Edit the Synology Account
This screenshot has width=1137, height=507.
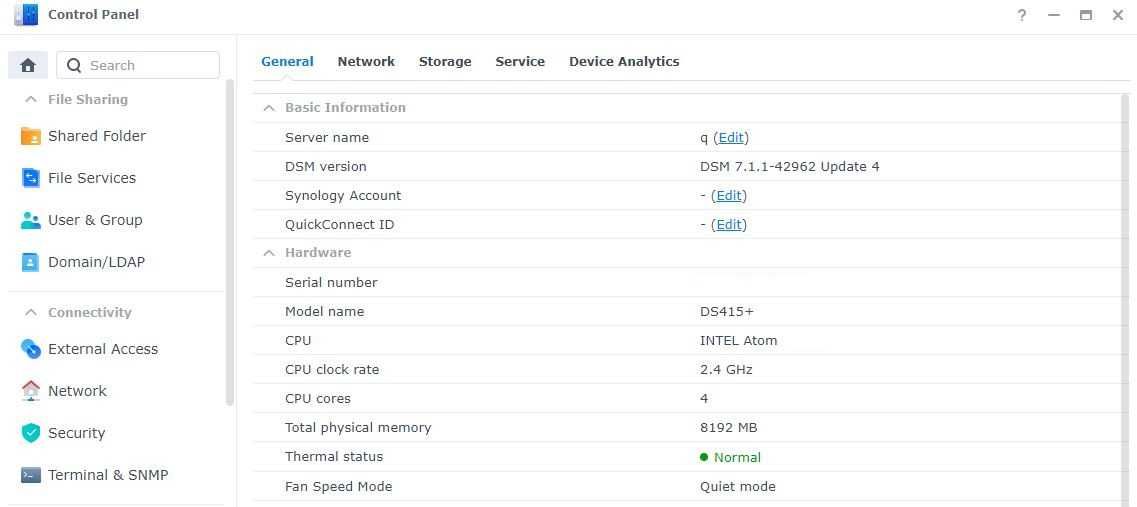[729, 195]
